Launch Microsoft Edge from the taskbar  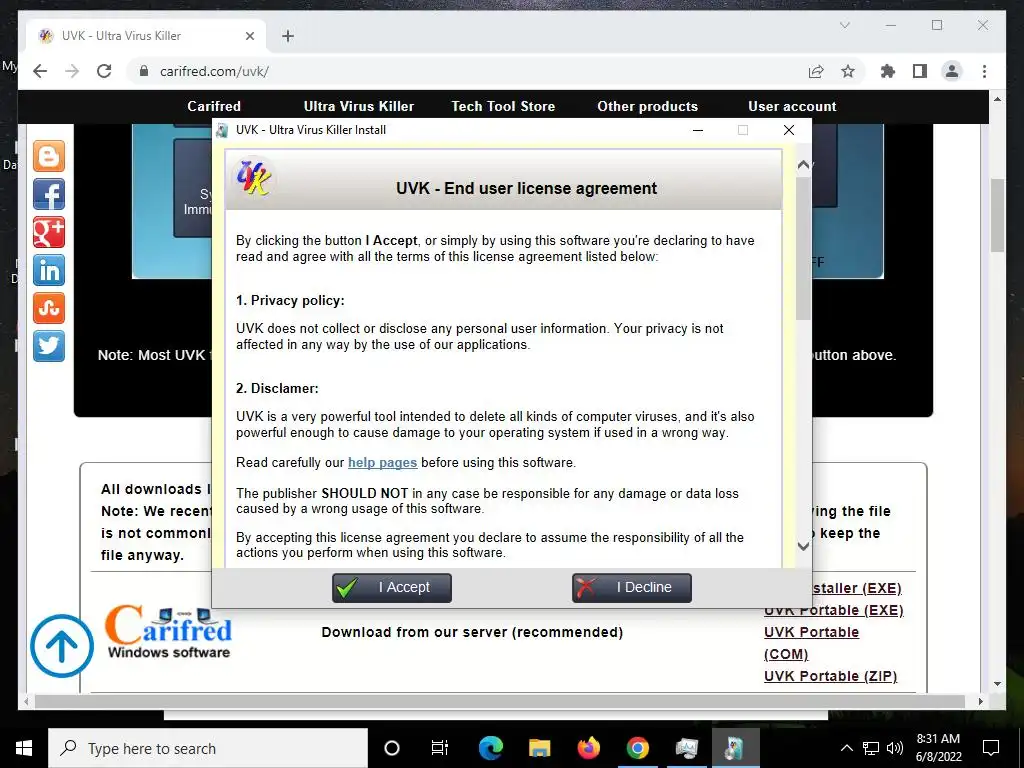pyautogui.click(x=490, y=748)
